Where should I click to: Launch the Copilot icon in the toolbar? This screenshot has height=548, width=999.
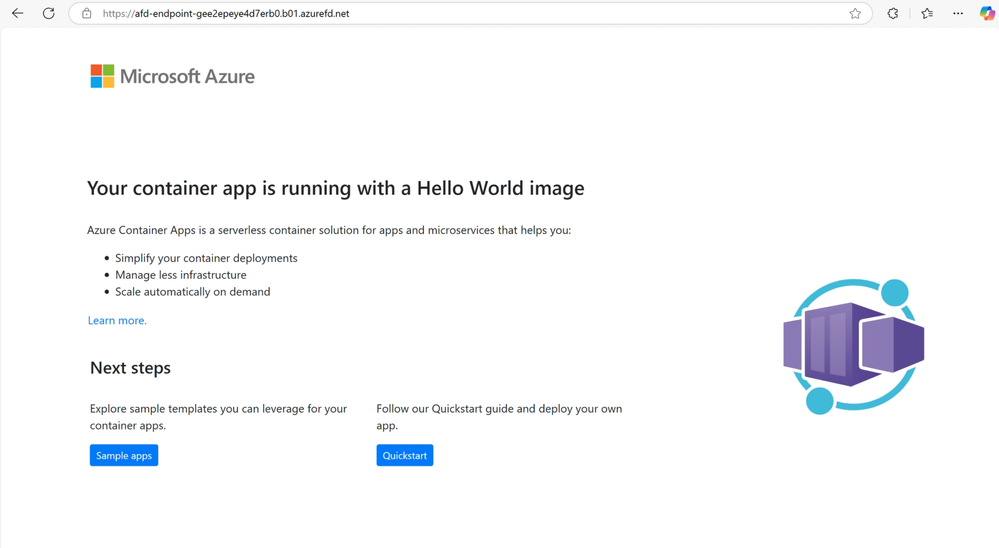click(987, 13)
